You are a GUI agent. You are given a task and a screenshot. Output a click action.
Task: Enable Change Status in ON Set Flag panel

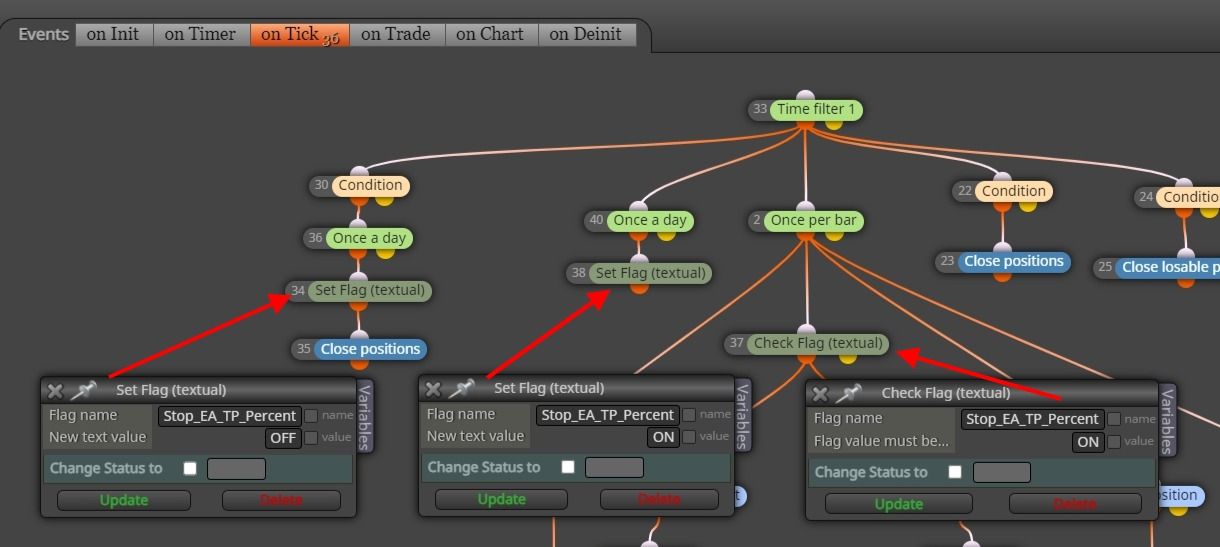pos(568,467)
